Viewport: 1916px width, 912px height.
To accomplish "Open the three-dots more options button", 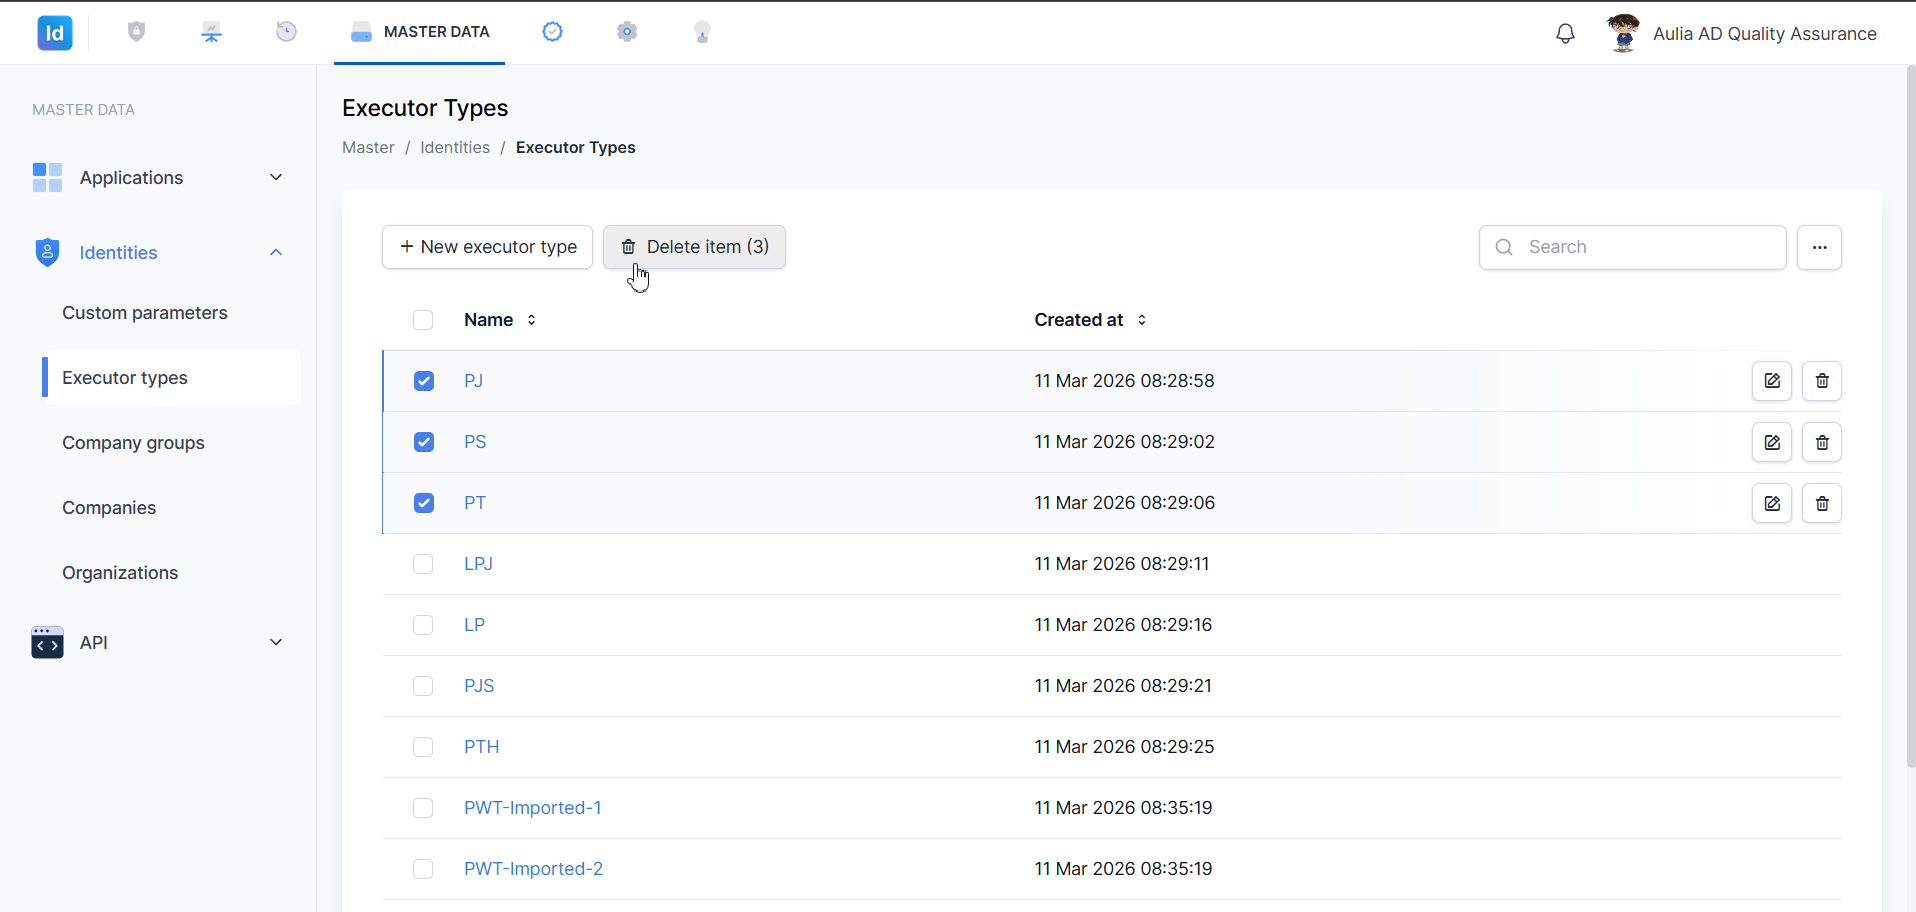I will [x=1819, y=247].
